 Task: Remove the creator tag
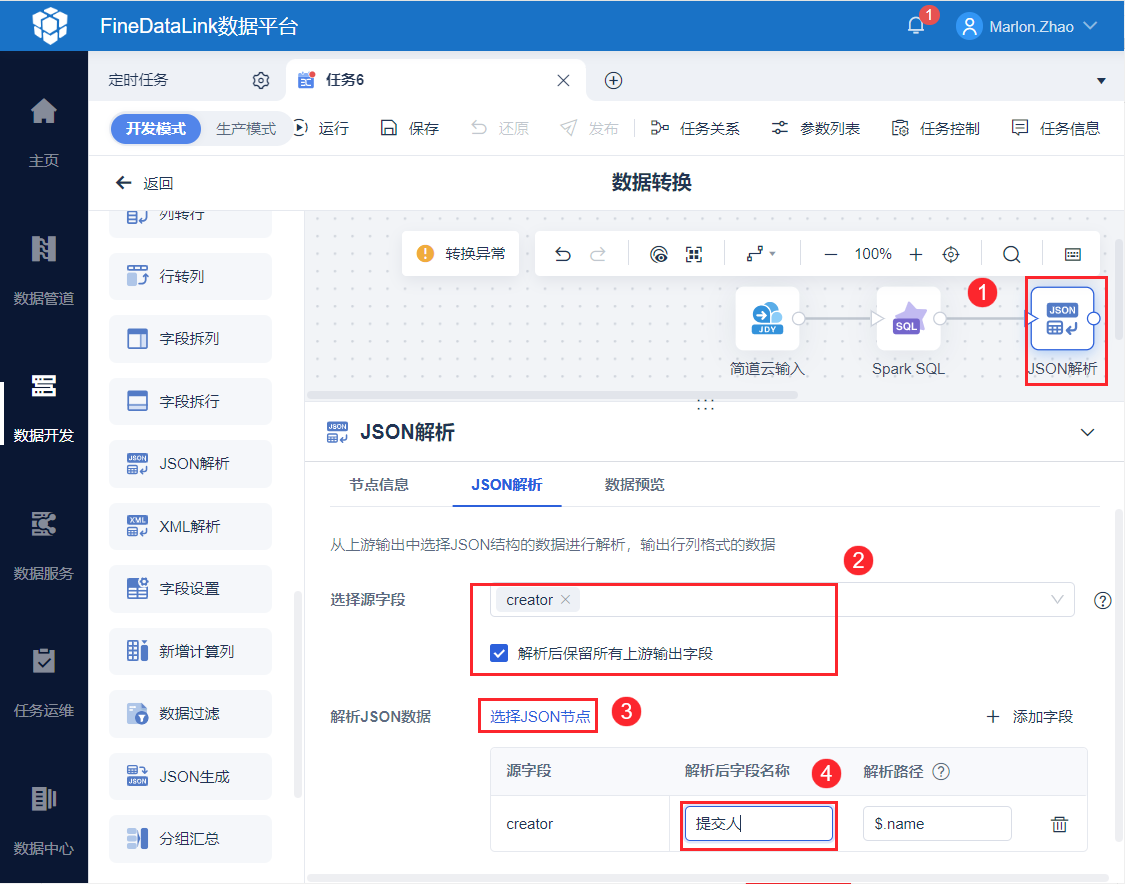tap(565, 600)
